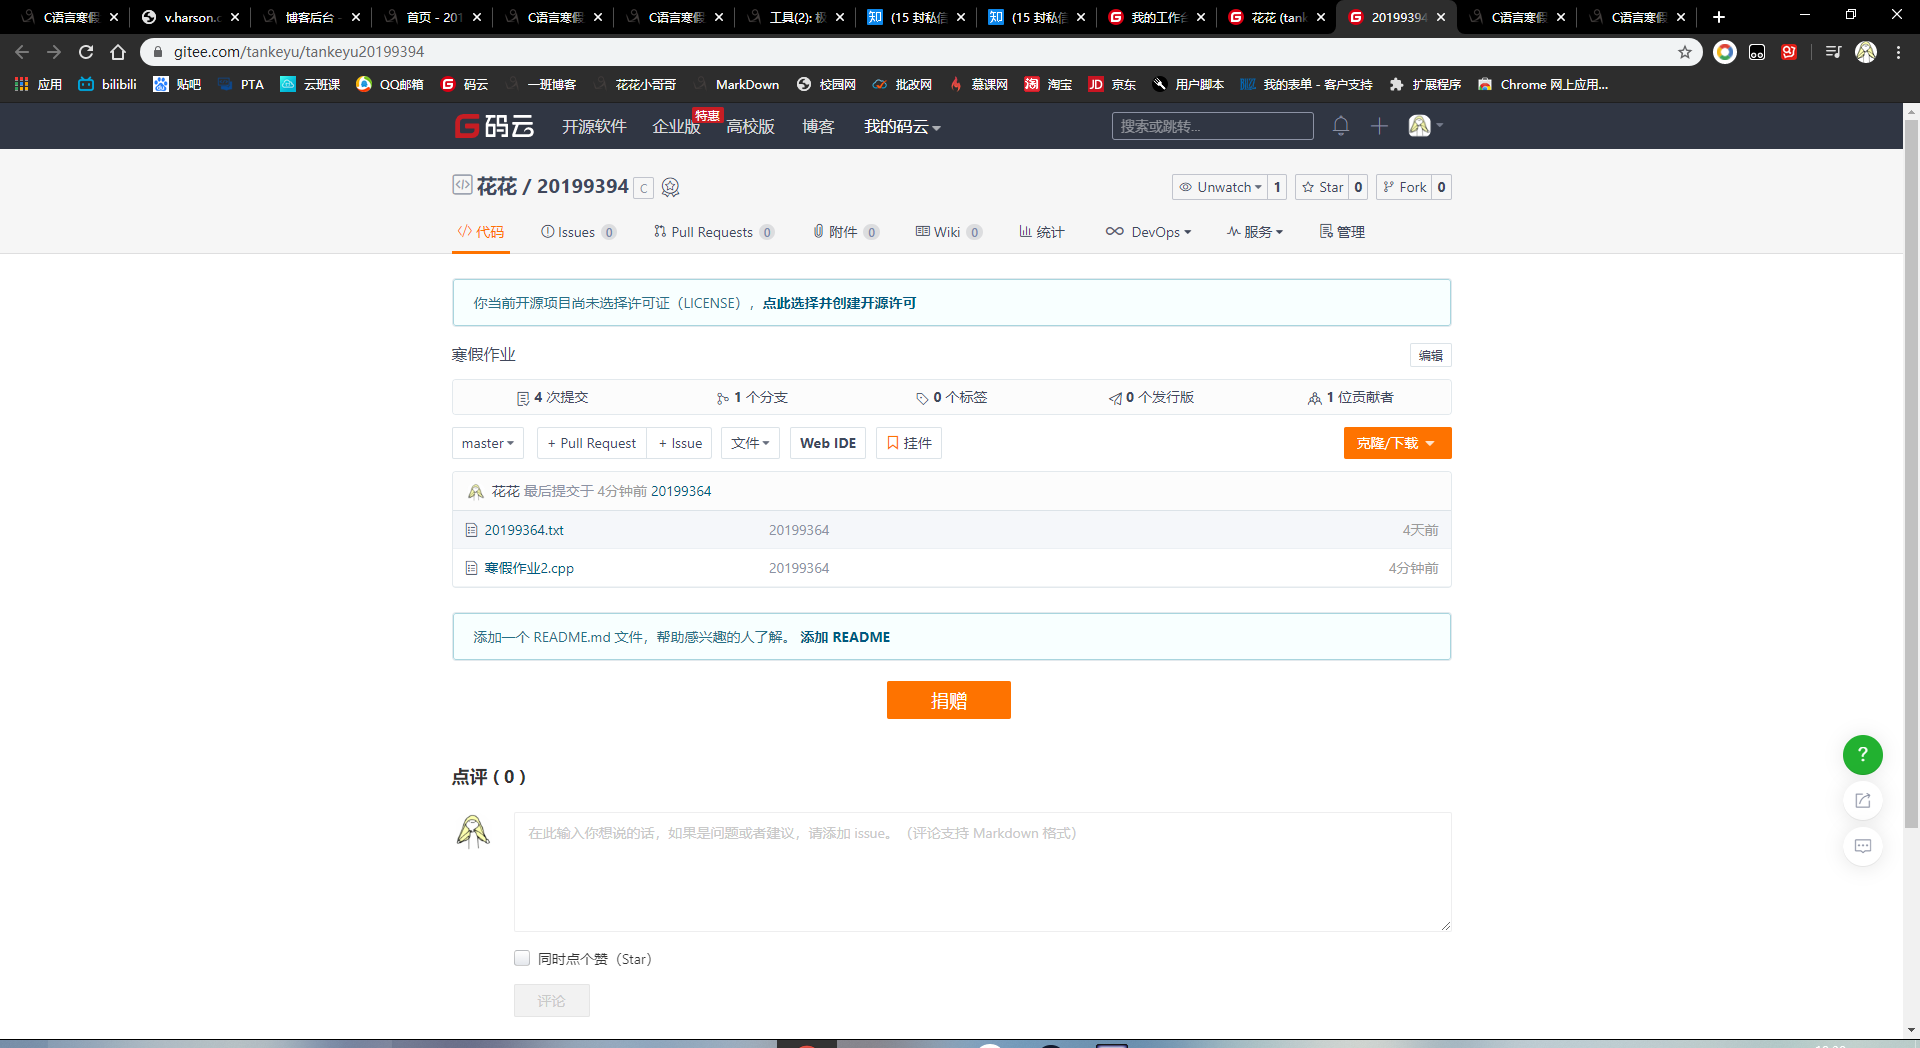Fork the repository
Image resolution: width=1920 pixels, height=1048 pixels.
tap(1404, 187)
